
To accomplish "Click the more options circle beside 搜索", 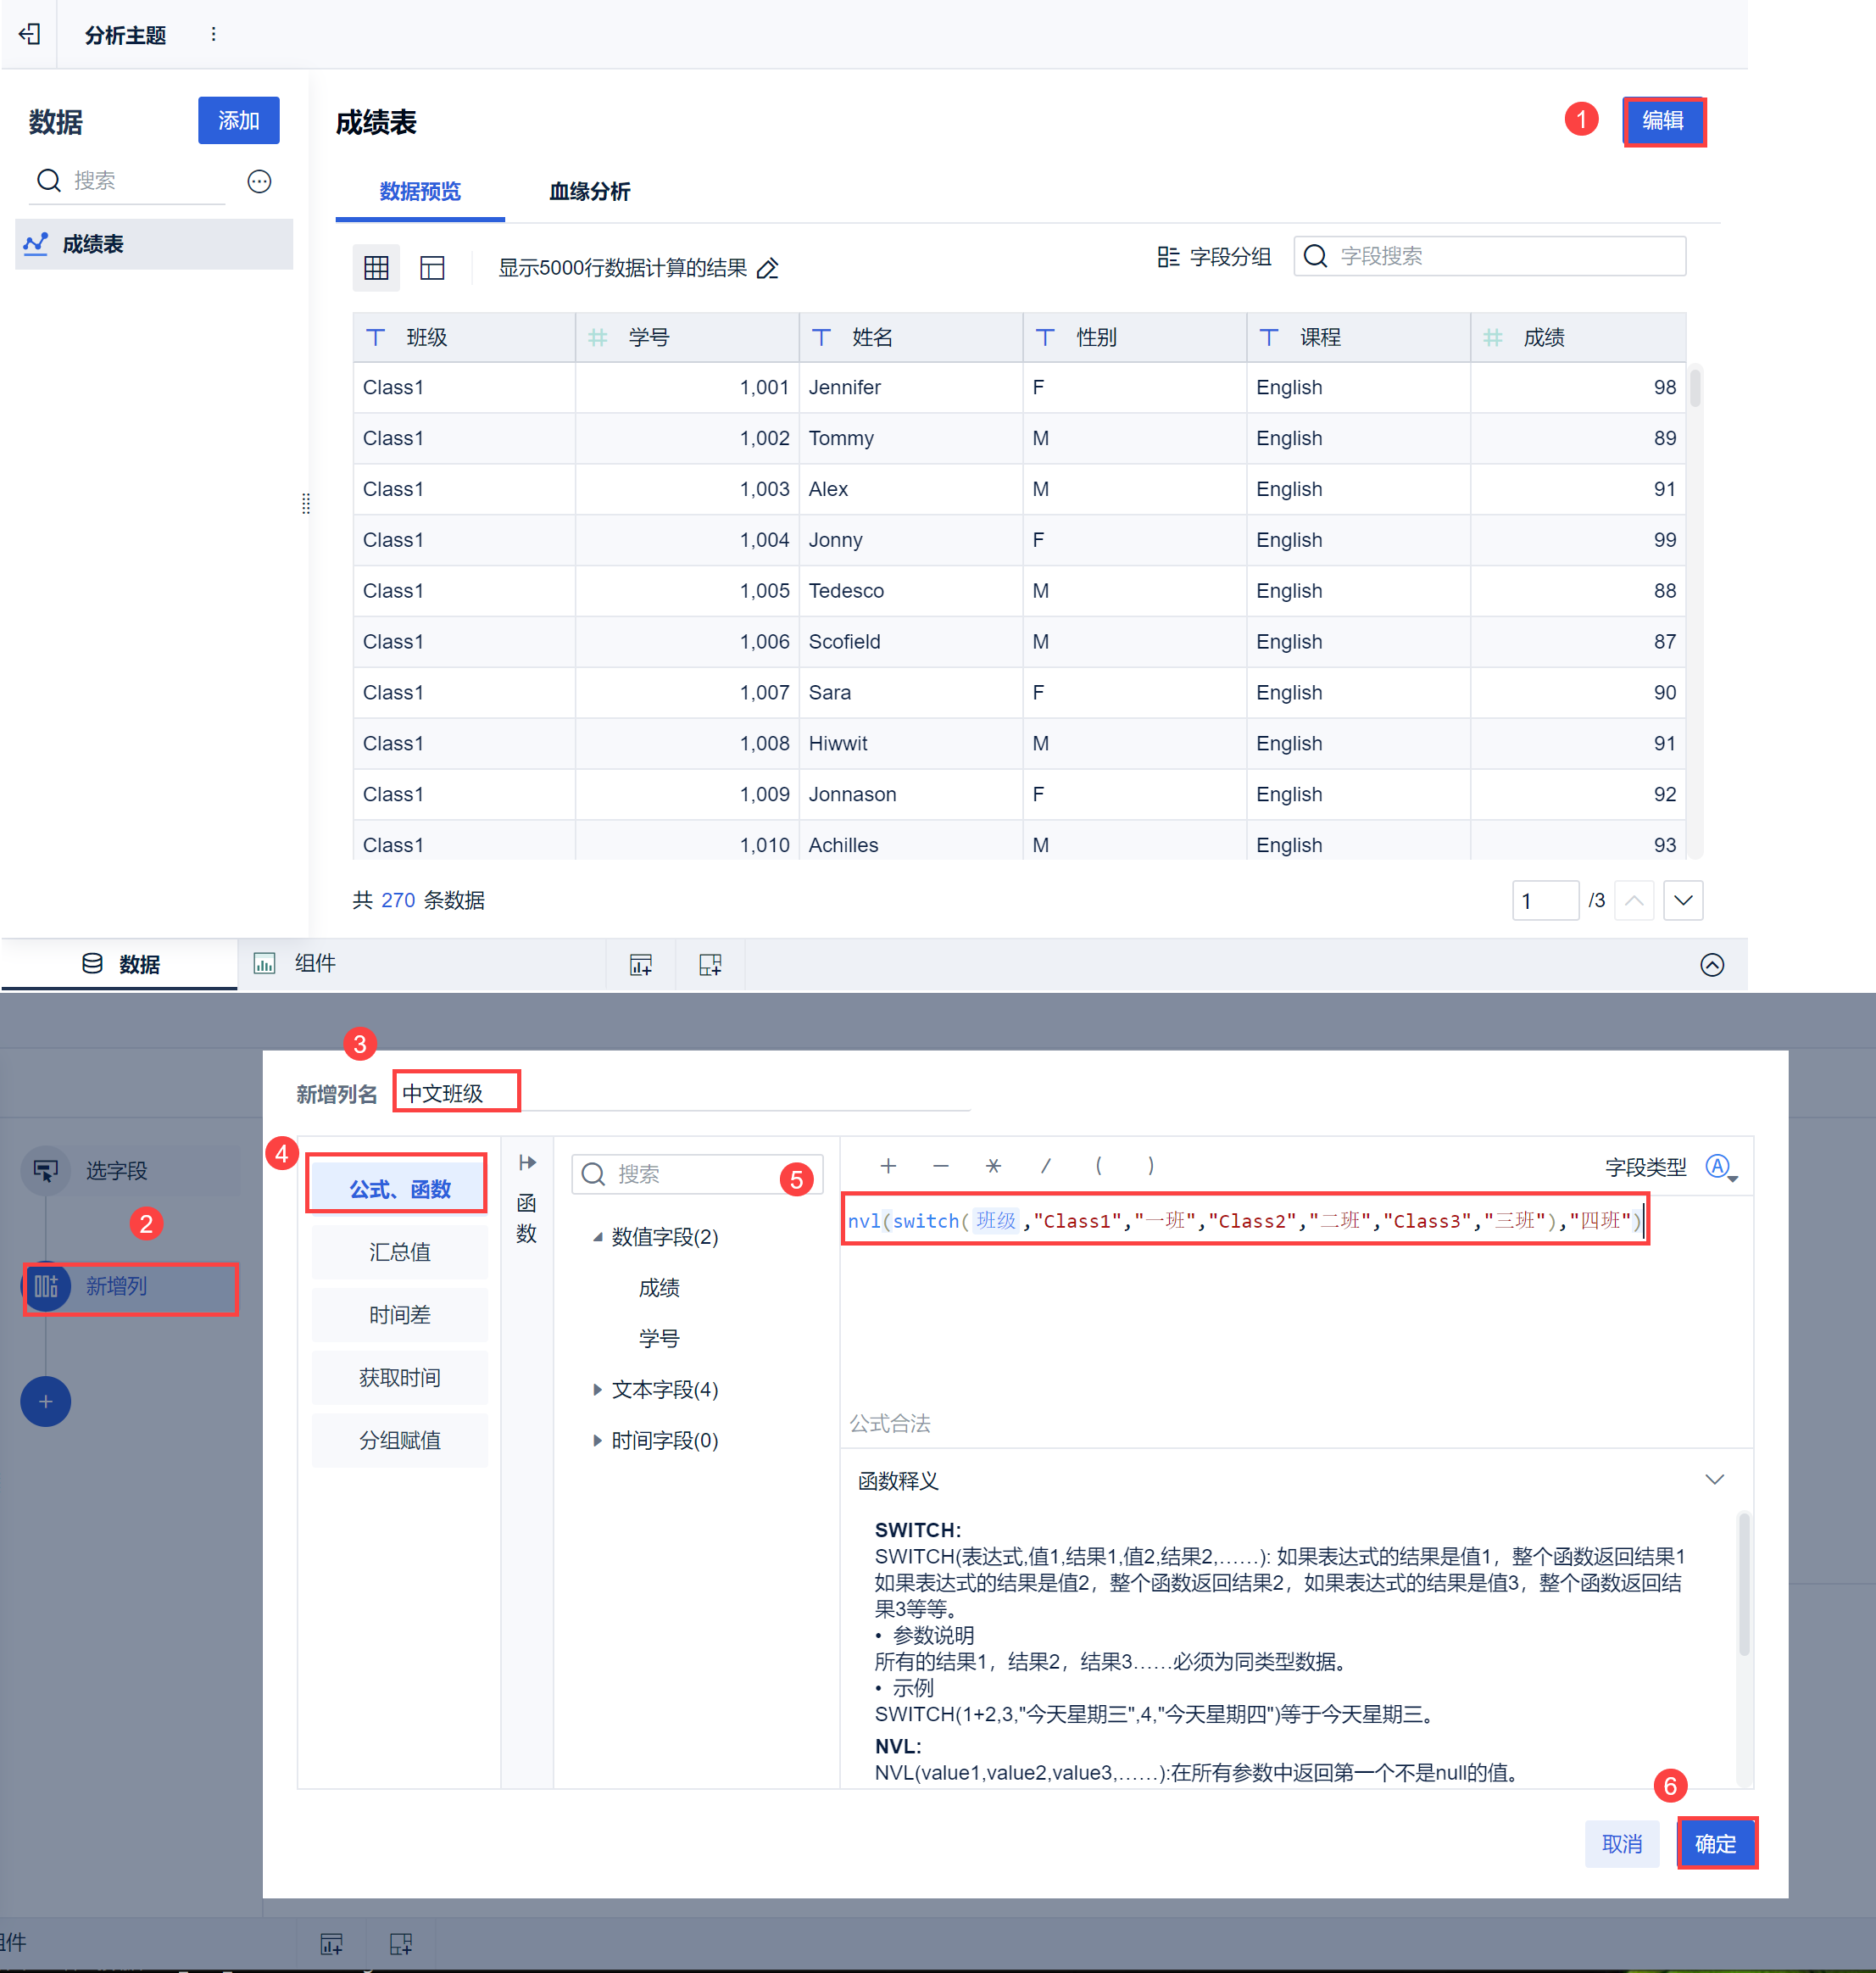I will [x=259, y=181].
